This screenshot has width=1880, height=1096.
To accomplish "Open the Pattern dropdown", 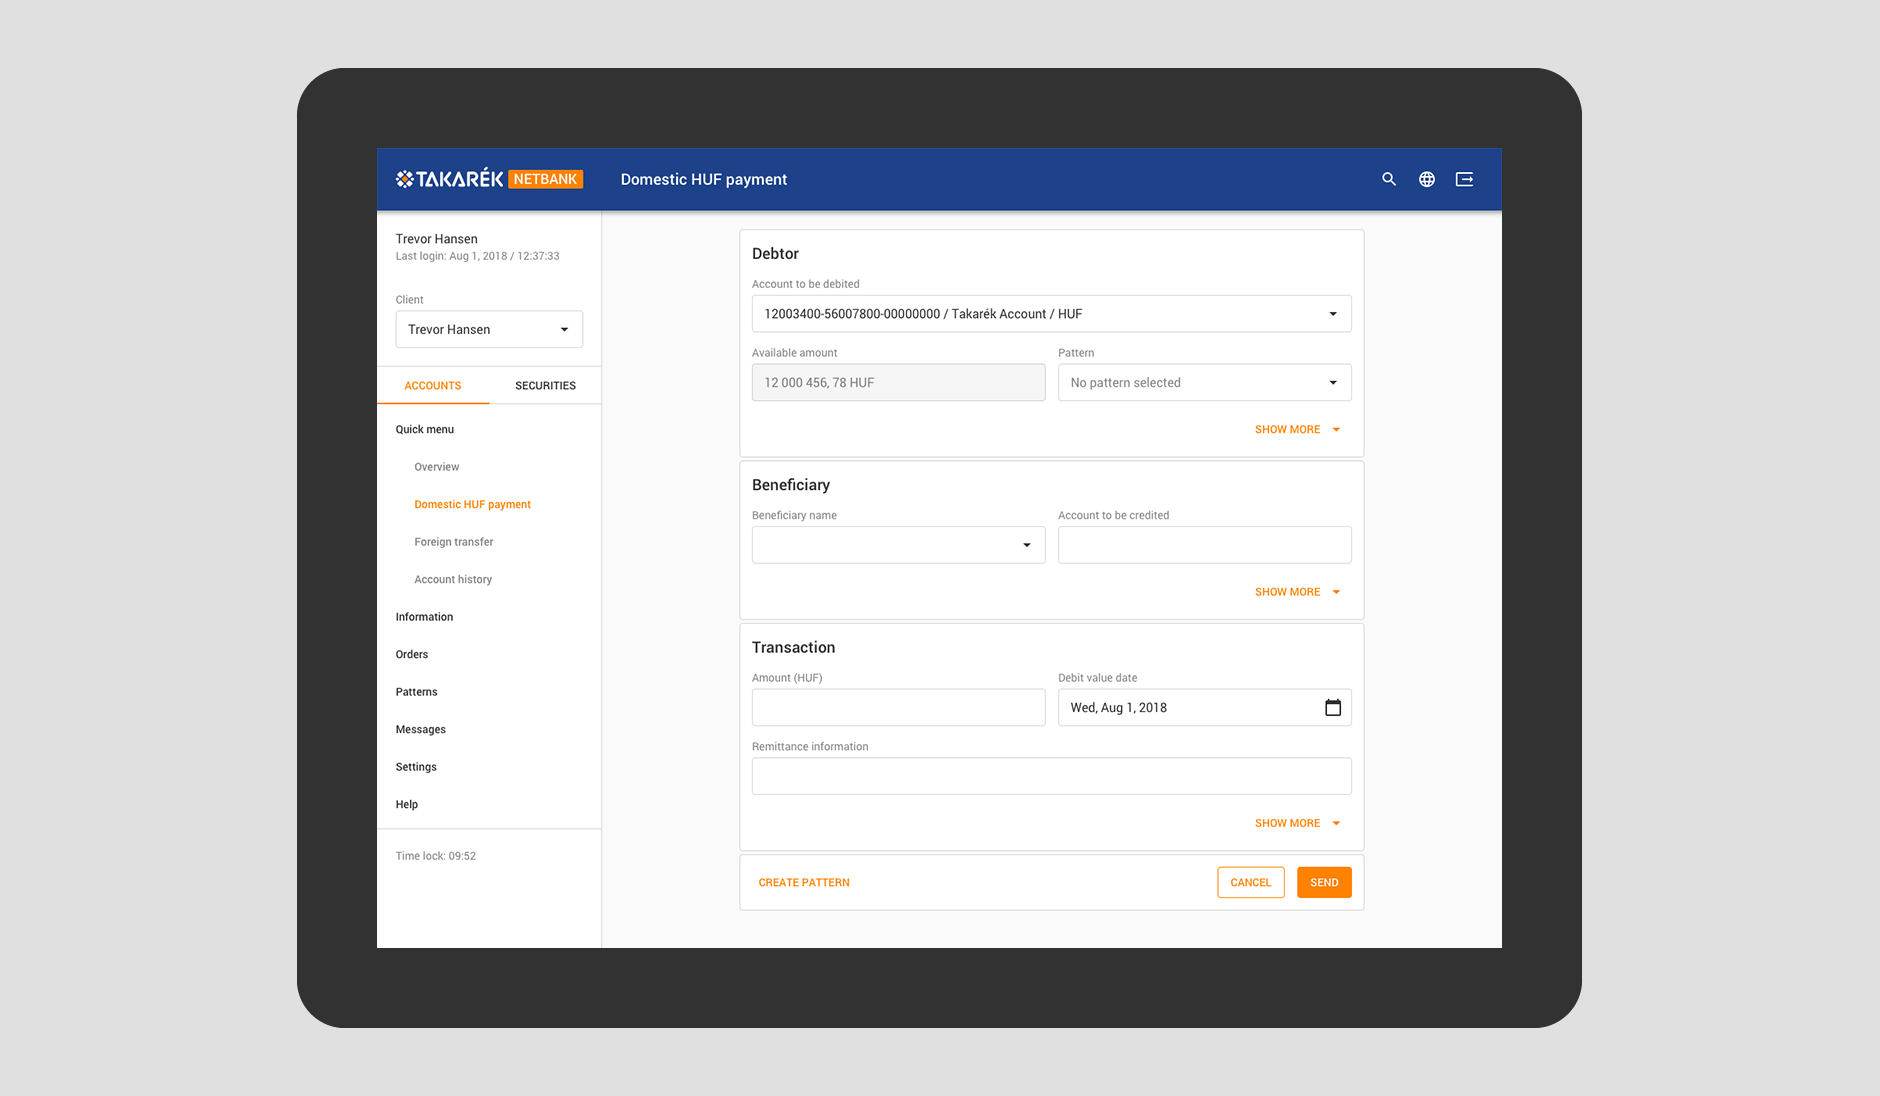I will (x=1204, y=383).
